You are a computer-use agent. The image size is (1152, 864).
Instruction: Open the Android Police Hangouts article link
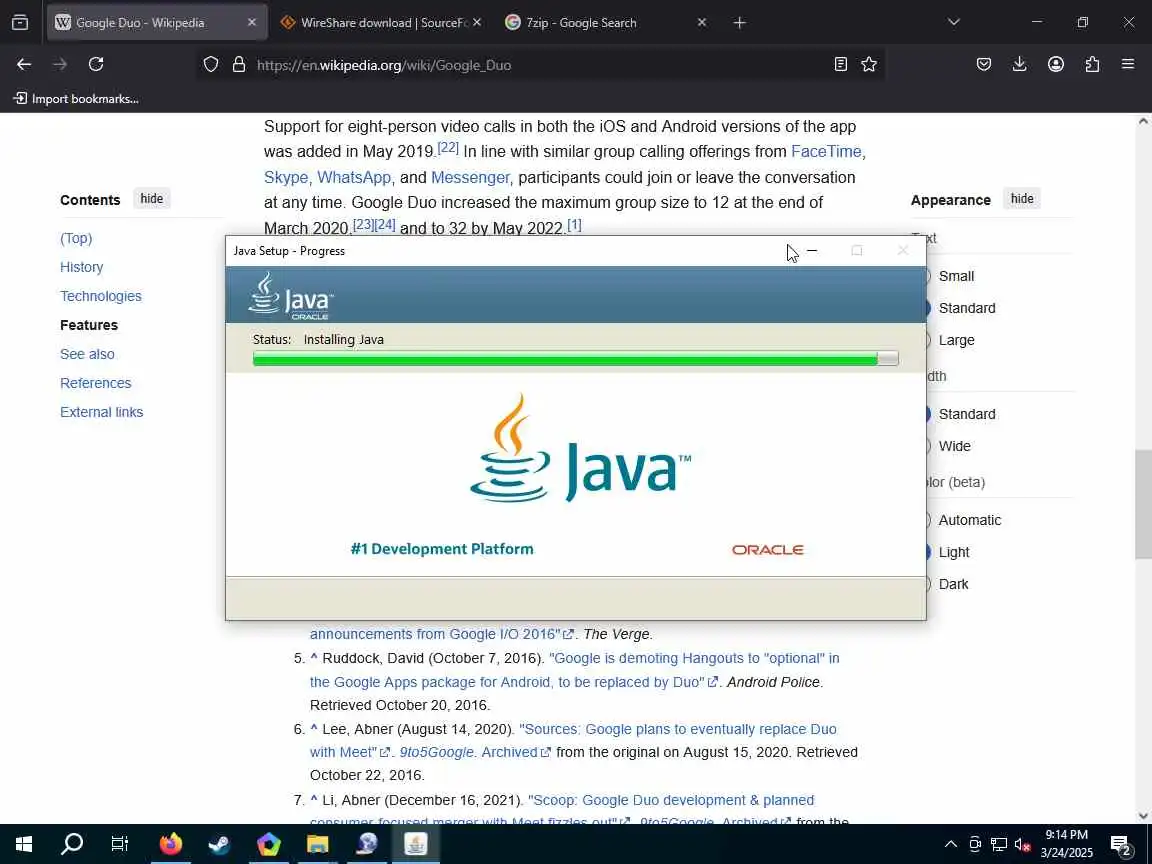pos(574,670)
